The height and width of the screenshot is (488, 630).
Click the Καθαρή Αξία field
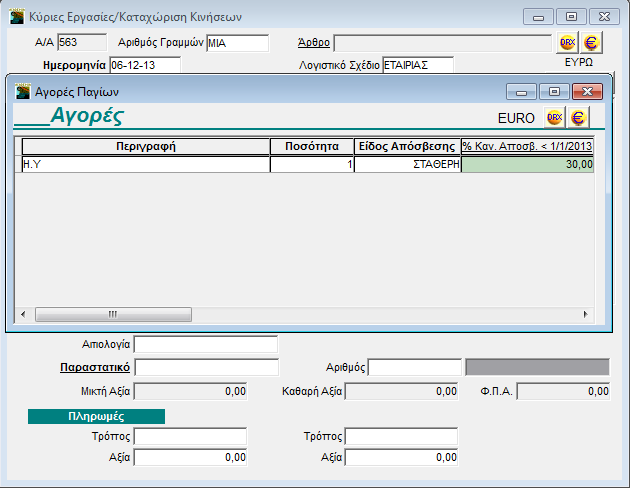tap(401, 391)
